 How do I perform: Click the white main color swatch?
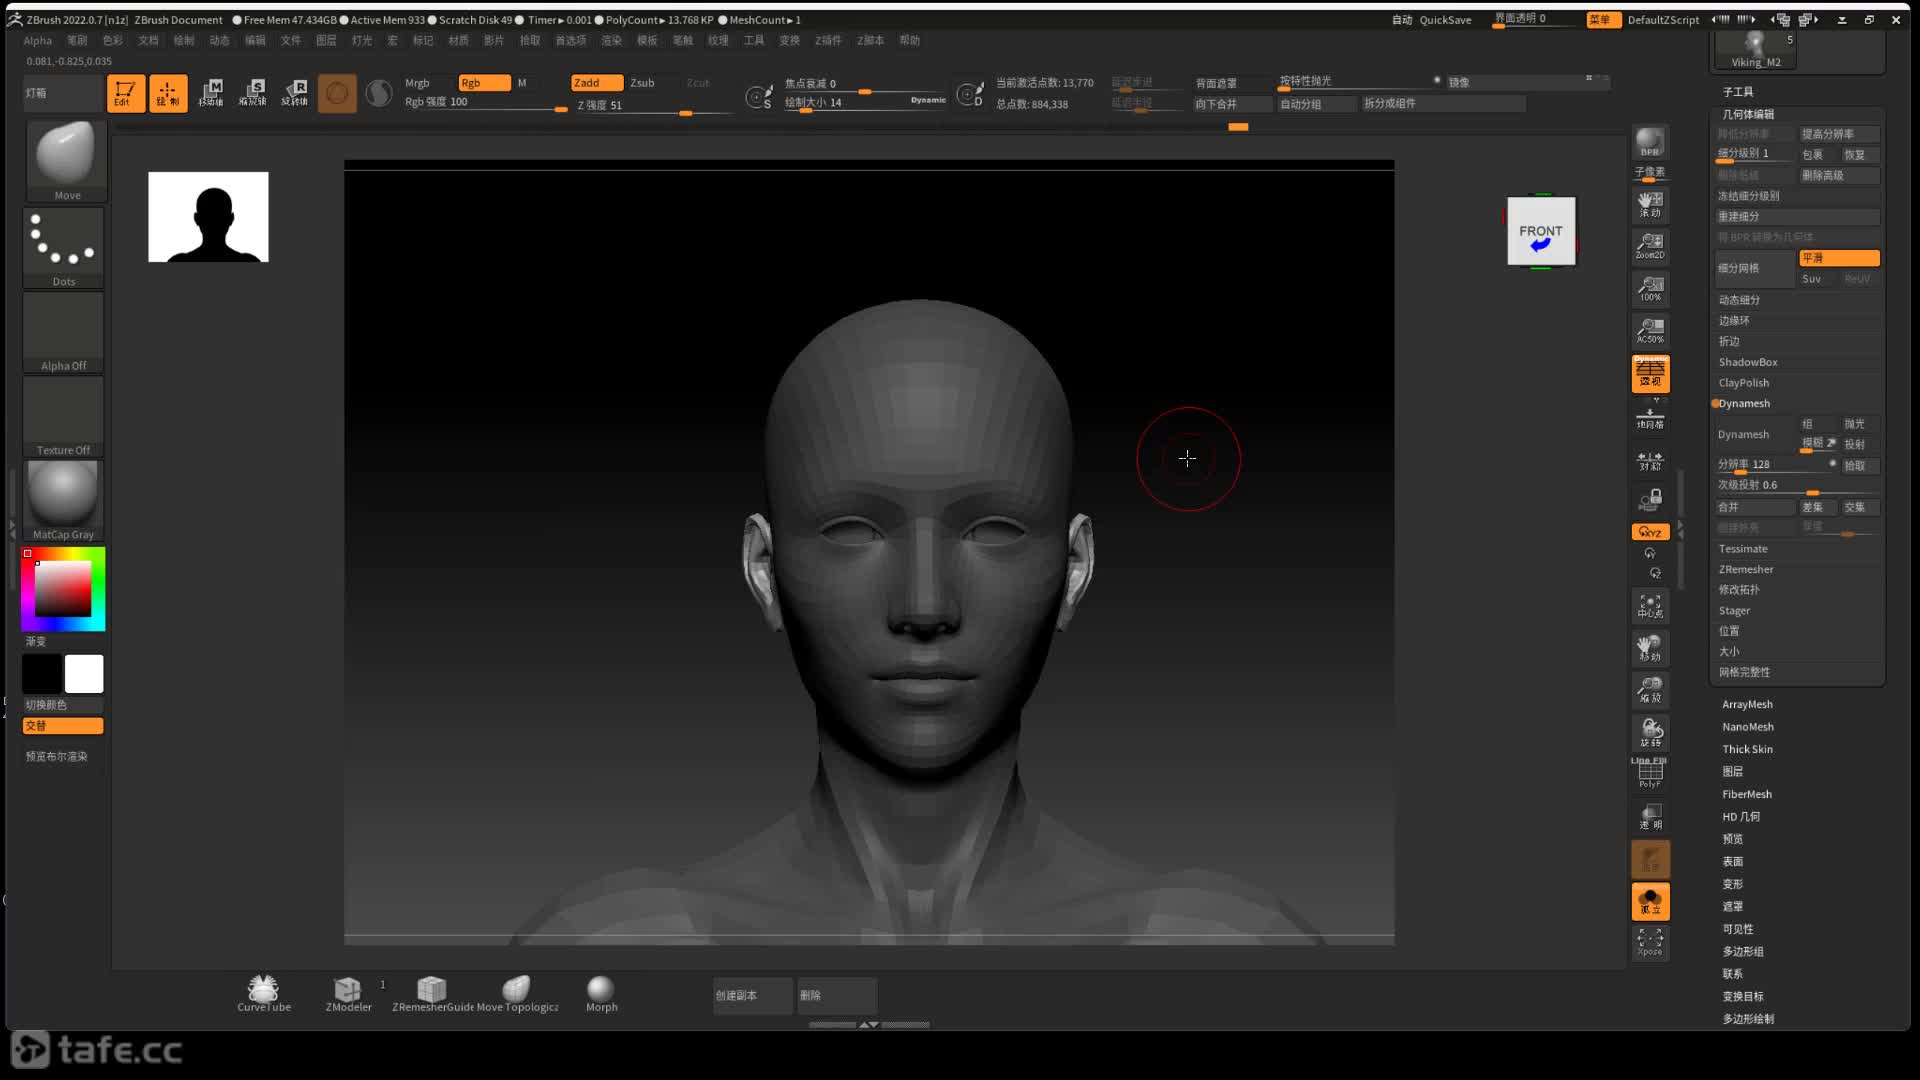(84, 674)
